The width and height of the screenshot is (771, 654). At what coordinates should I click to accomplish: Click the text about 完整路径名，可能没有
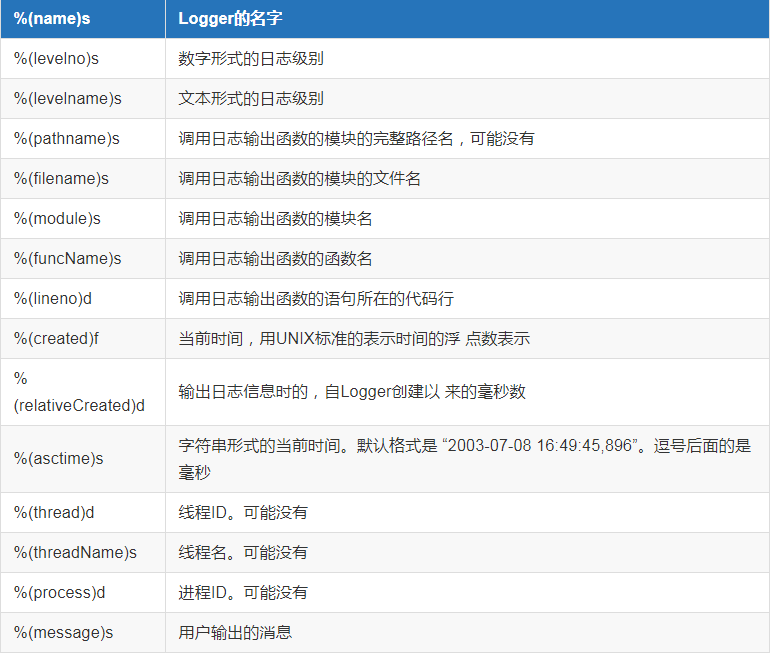click(356, 139)
